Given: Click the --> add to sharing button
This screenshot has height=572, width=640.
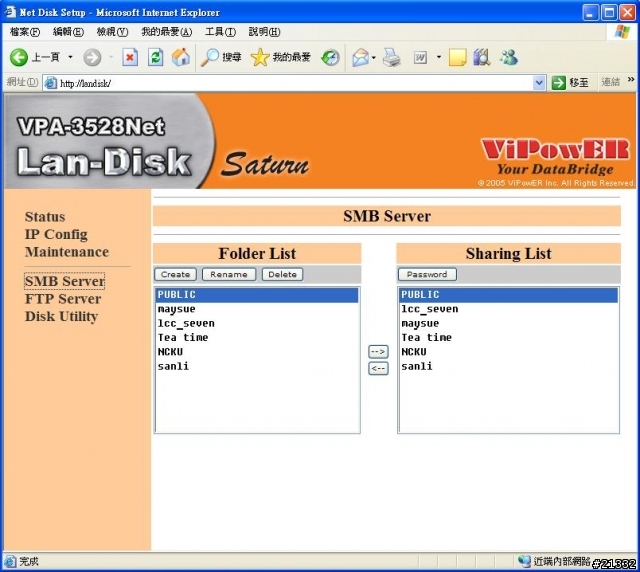Looking at the screenshot, I should 378,352.
